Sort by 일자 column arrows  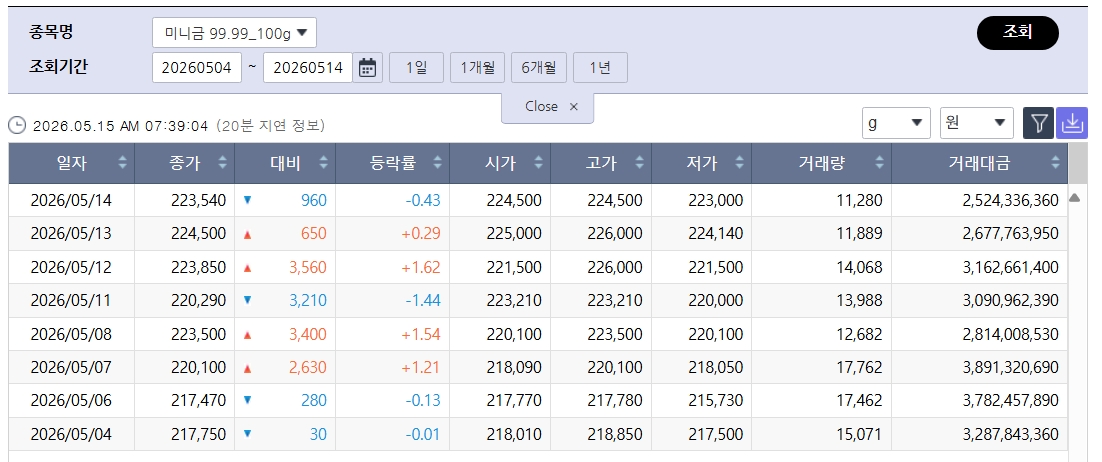pyautogui.click(x=122, y=163)
